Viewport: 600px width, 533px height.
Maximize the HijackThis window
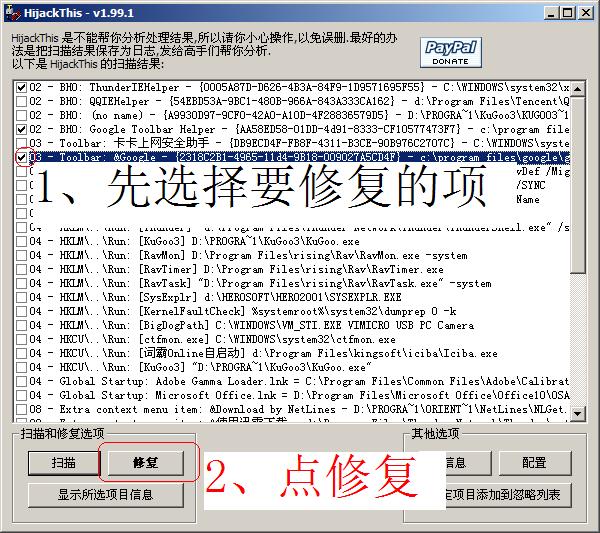tap(567, 13)
